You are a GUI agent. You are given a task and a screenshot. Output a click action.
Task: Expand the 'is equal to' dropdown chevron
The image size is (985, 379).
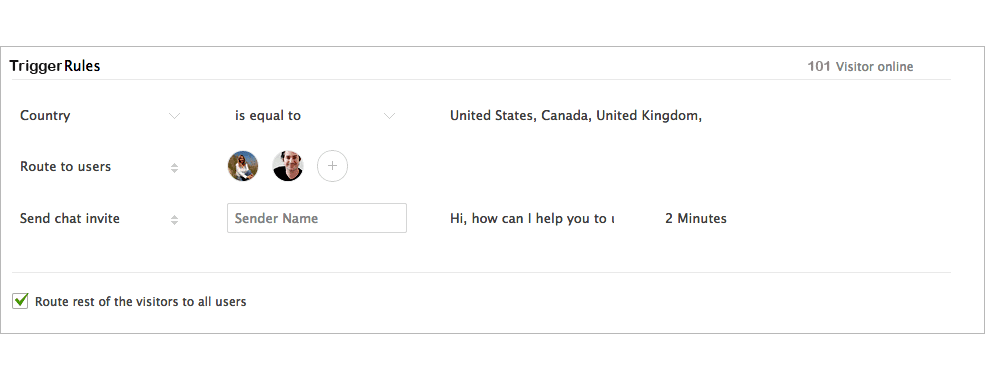tap(389, 116)
